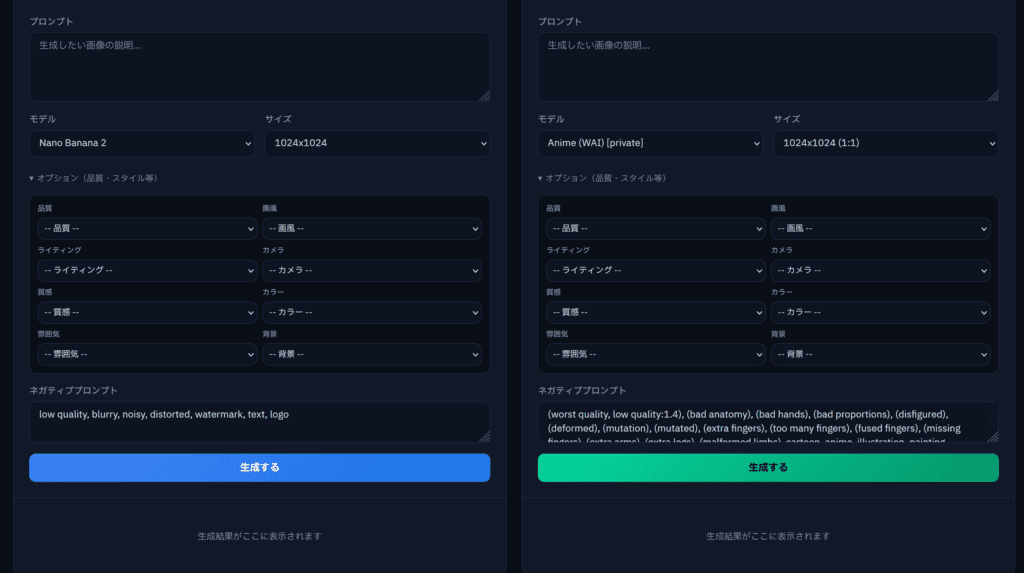Viewport: 1024px width, 573px height.
Task: Open the カラー dropdown in the Anime panel
Action: [880, 312]
